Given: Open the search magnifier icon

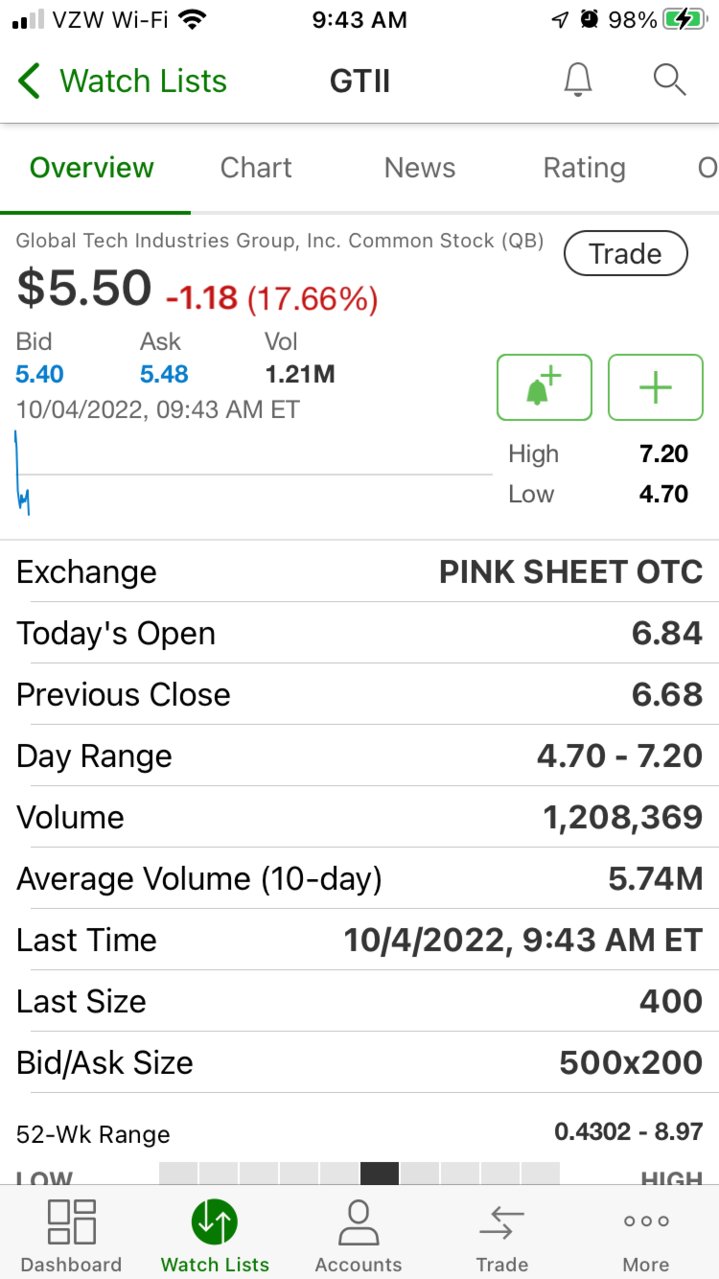Looking at the screenshot, I should [x=669, y=80].
